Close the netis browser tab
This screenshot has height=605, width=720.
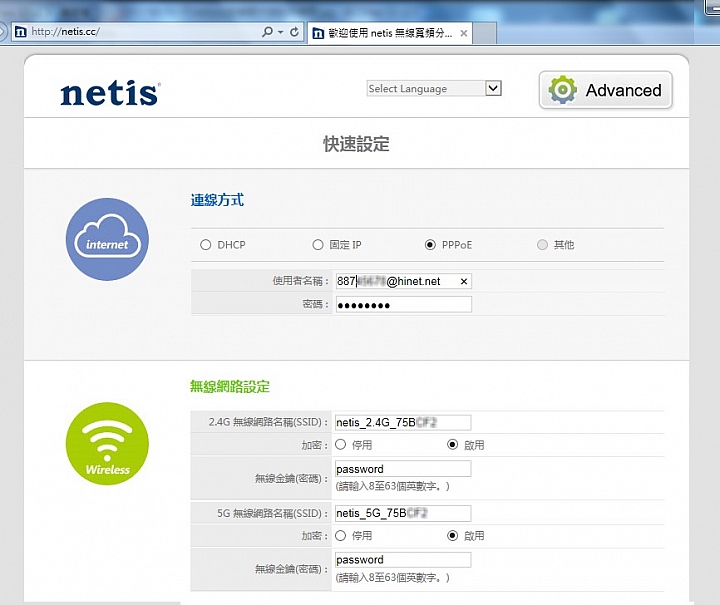(x=464, y=33)
